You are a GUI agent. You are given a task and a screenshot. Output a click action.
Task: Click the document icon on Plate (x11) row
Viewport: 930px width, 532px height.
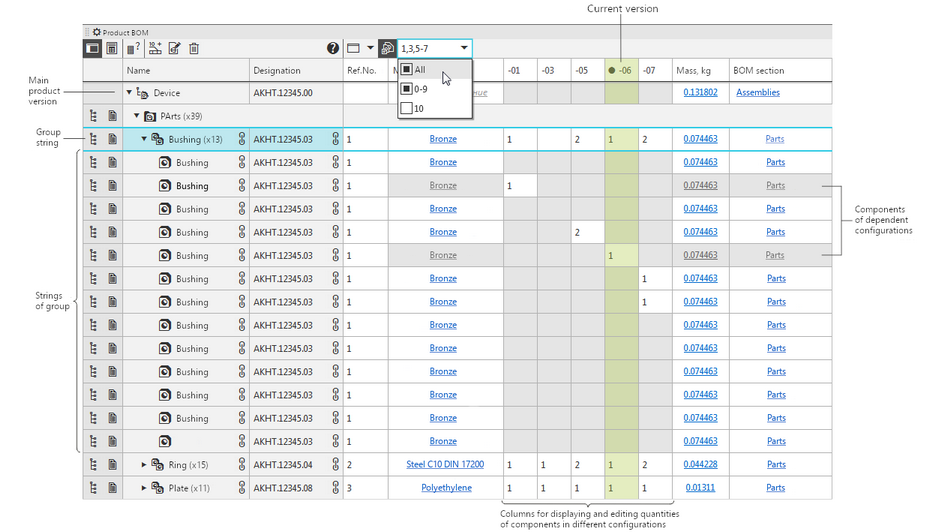coord(112,488)
